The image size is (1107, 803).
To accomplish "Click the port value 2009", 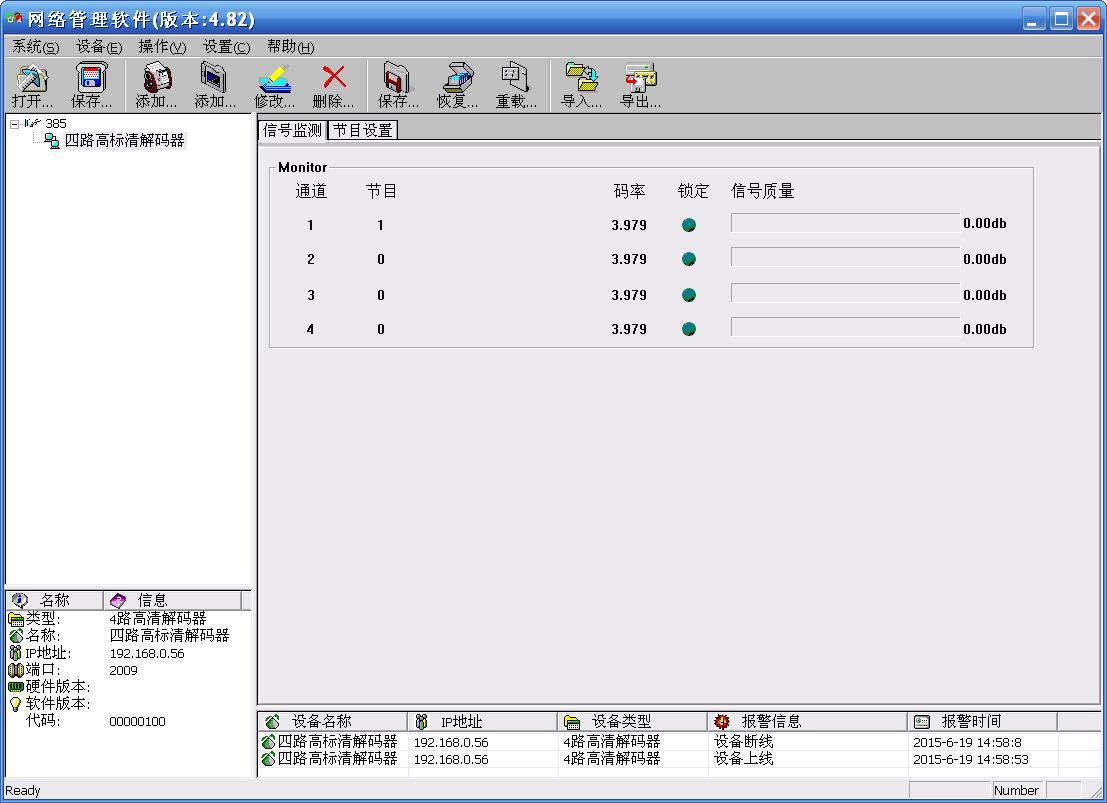I will pyautogui.click(x=124, y=671).
